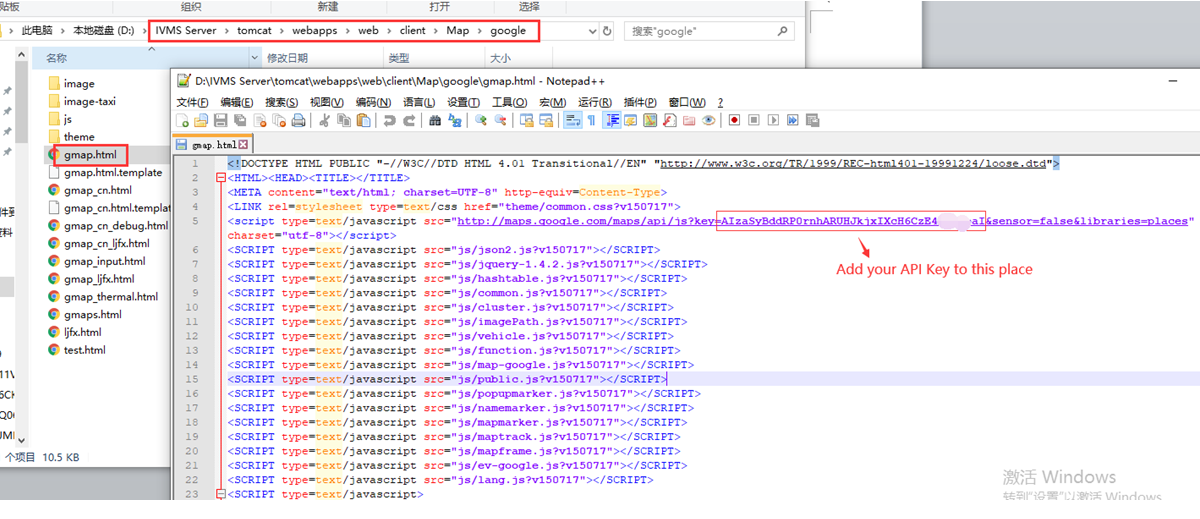The height and width of the screenshot is (519, 1200).
Task: Select gmap_cn_debug.html in Explorer
Action: (x=113, y=226)
